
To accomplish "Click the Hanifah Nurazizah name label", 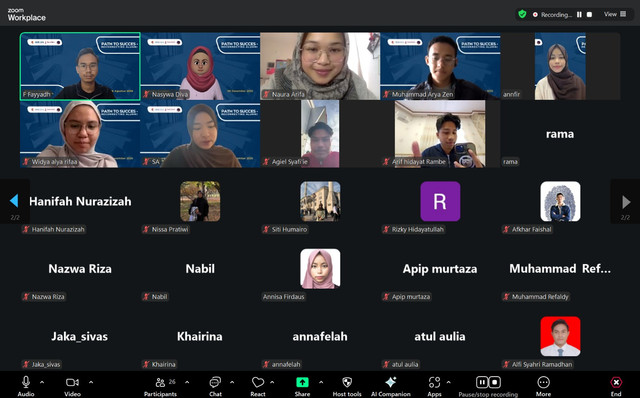I will pyautogui.click(x=58, y=229).
